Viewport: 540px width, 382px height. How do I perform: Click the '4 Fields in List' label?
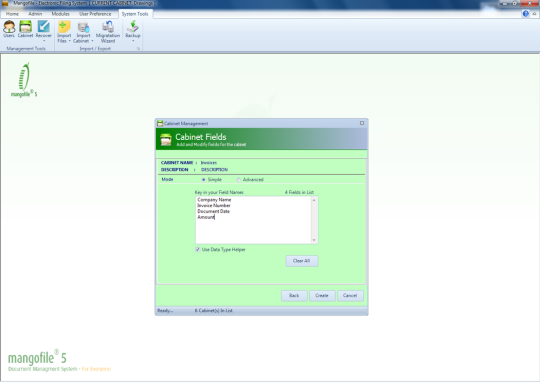(299, 192)
